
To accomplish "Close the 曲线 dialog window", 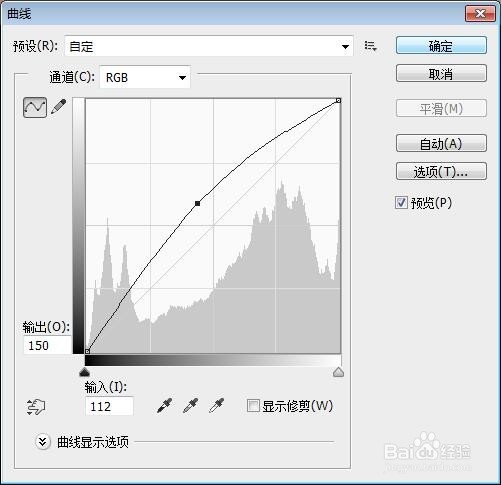I will 480,13.
